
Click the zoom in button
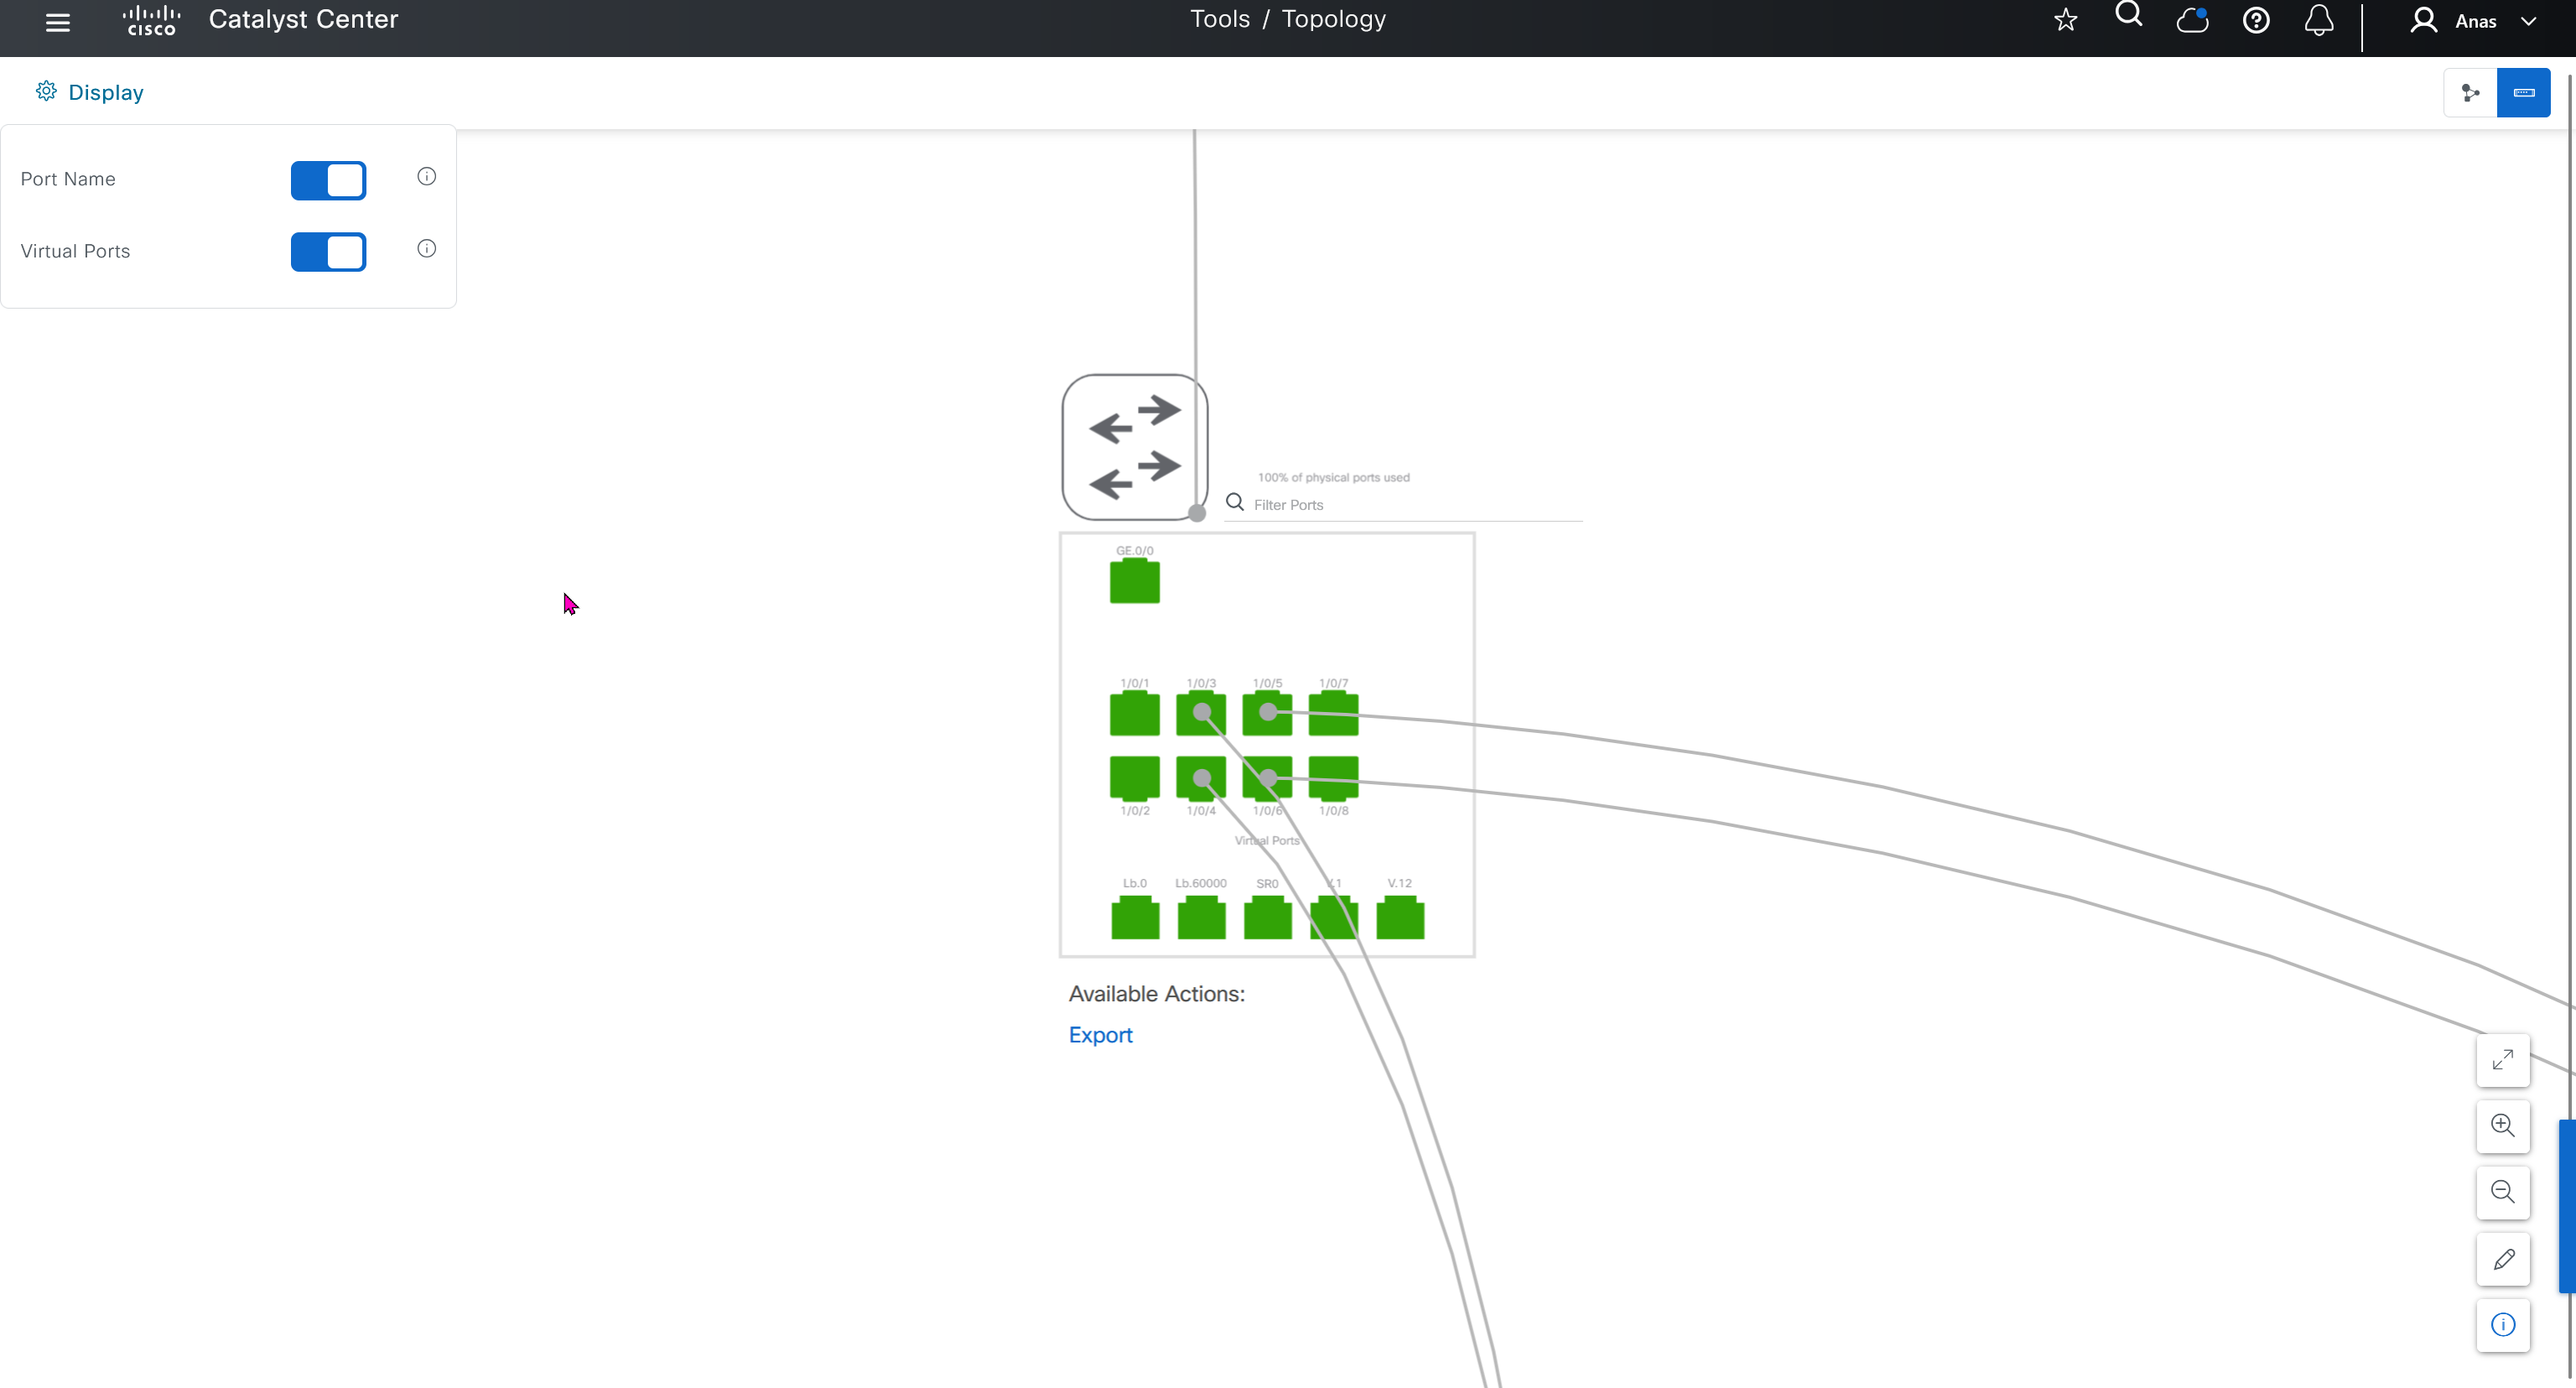[x=2502, y=1126]
